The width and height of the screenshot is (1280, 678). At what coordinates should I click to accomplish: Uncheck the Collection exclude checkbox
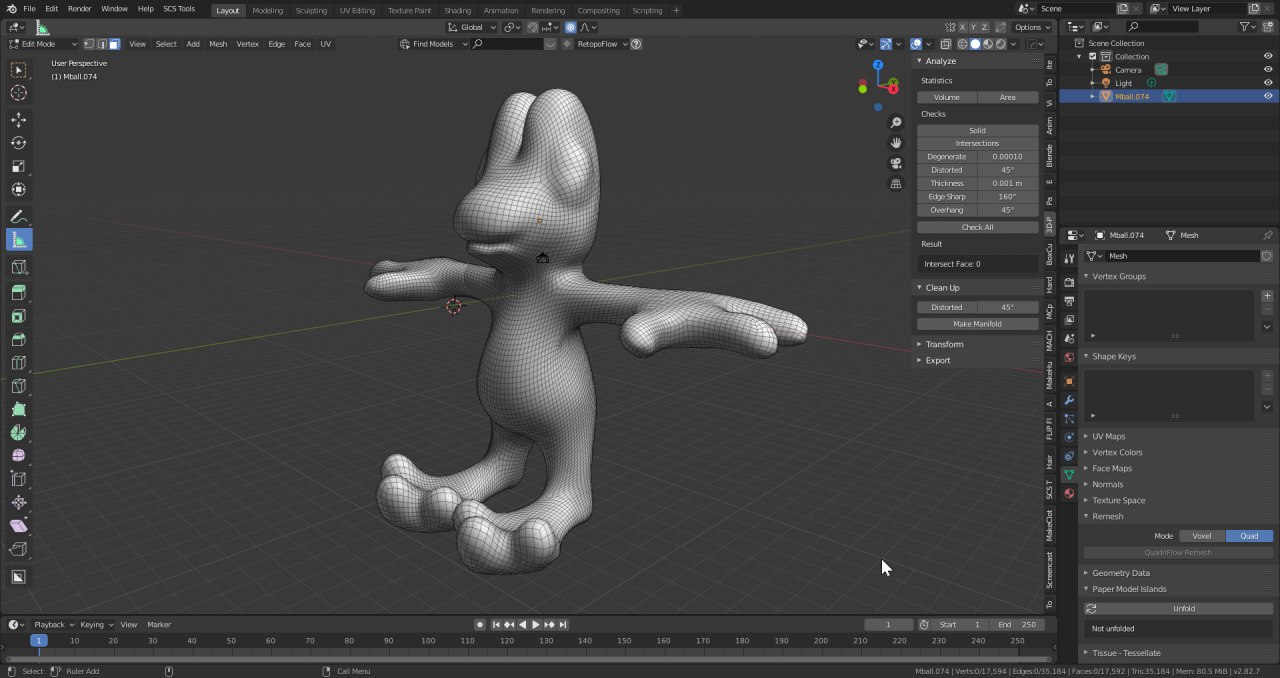[1093, 57]
